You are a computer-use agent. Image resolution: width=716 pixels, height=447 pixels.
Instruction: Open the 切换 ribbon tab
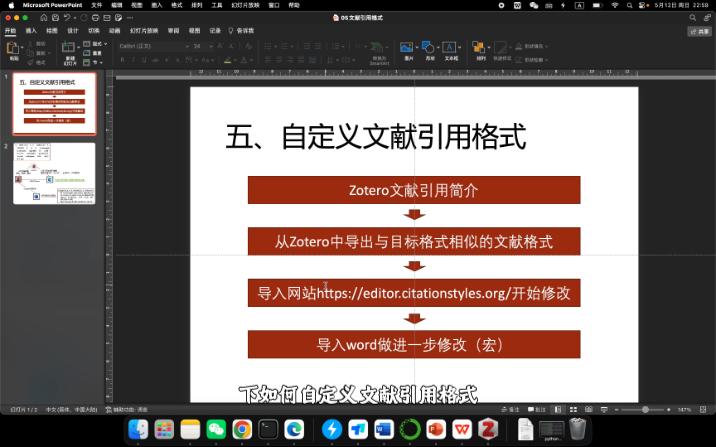coord(94,31)
